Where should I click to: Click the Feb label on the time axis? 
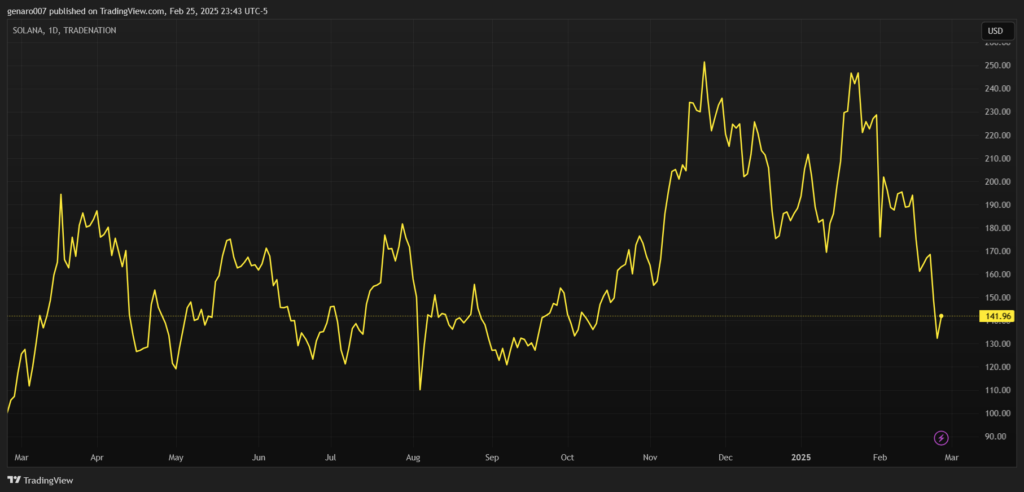[x=880, y=458]
